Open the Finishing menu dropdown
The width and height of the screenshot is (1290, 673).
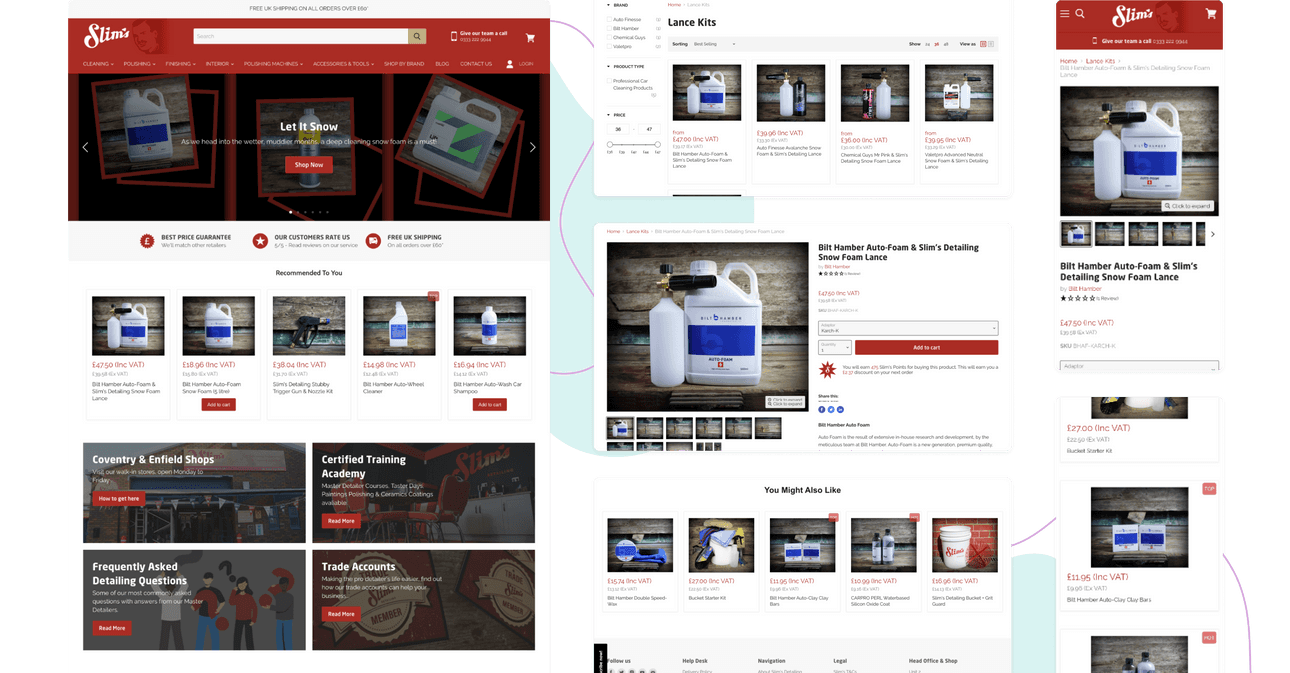coord(180,64)
